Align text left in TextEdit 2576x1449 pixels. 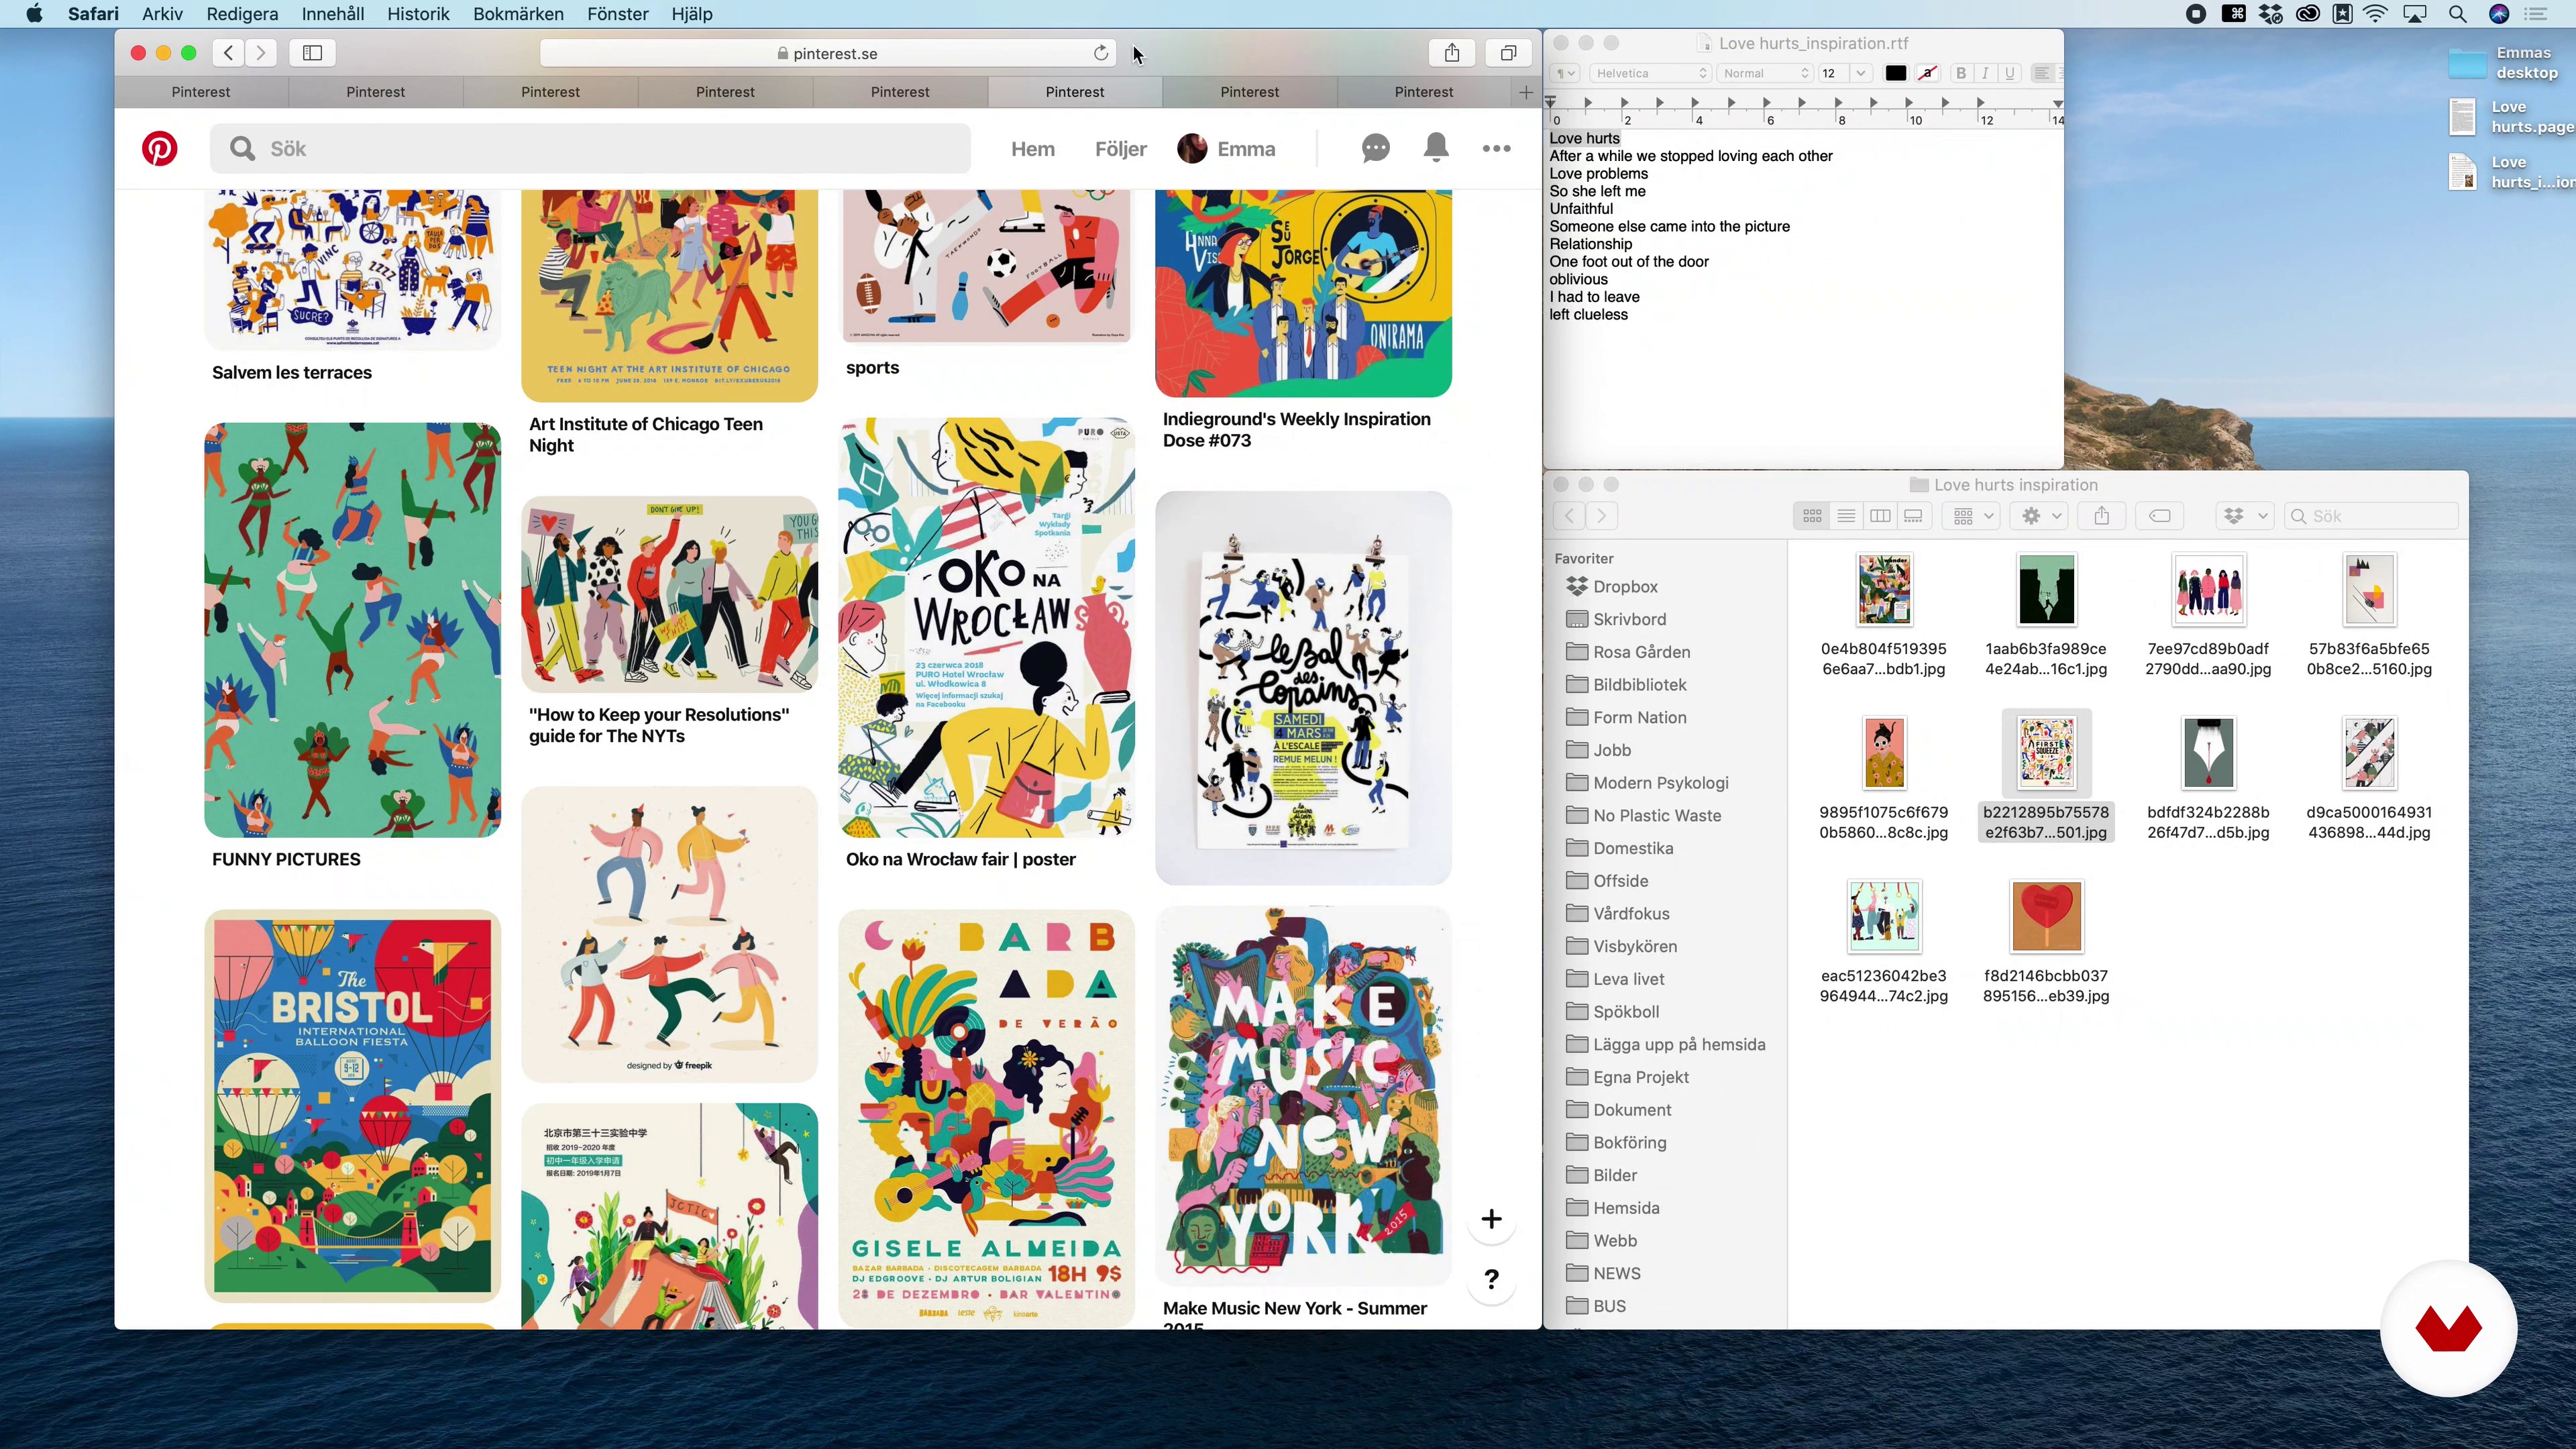(x=2041, y=73)
